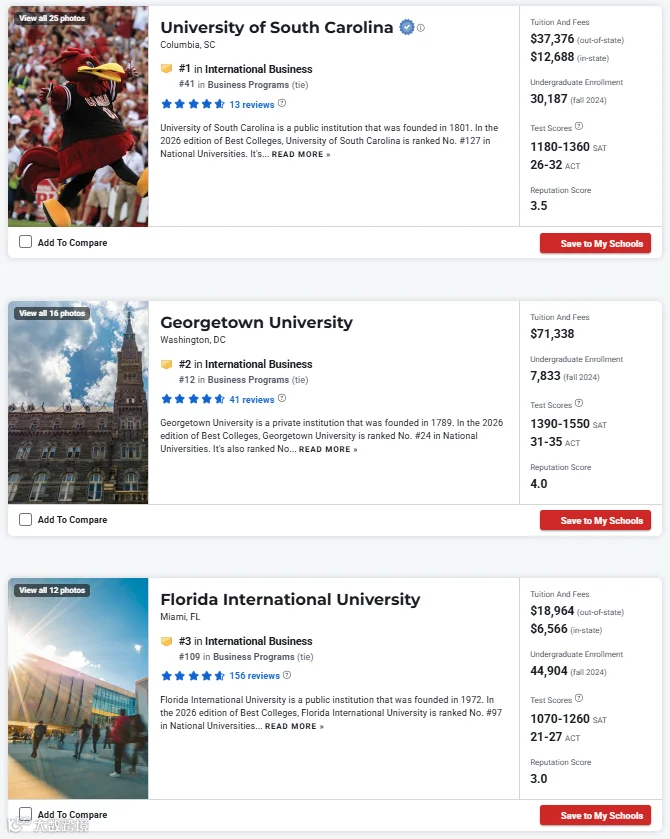Expand READ MORE for Florida International University
The image size is (670, 839).
pos(294,726)
